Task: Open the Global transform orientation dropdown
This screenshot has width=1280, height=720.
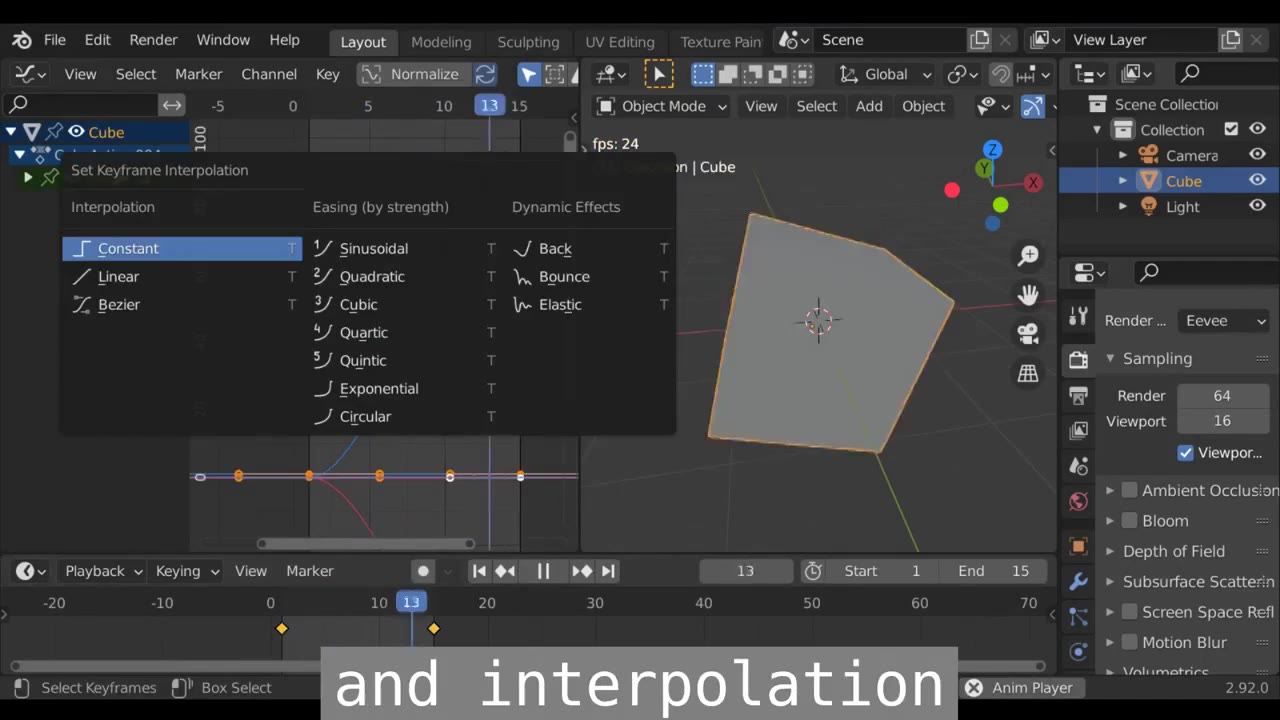Action: (x=885, y=74)
